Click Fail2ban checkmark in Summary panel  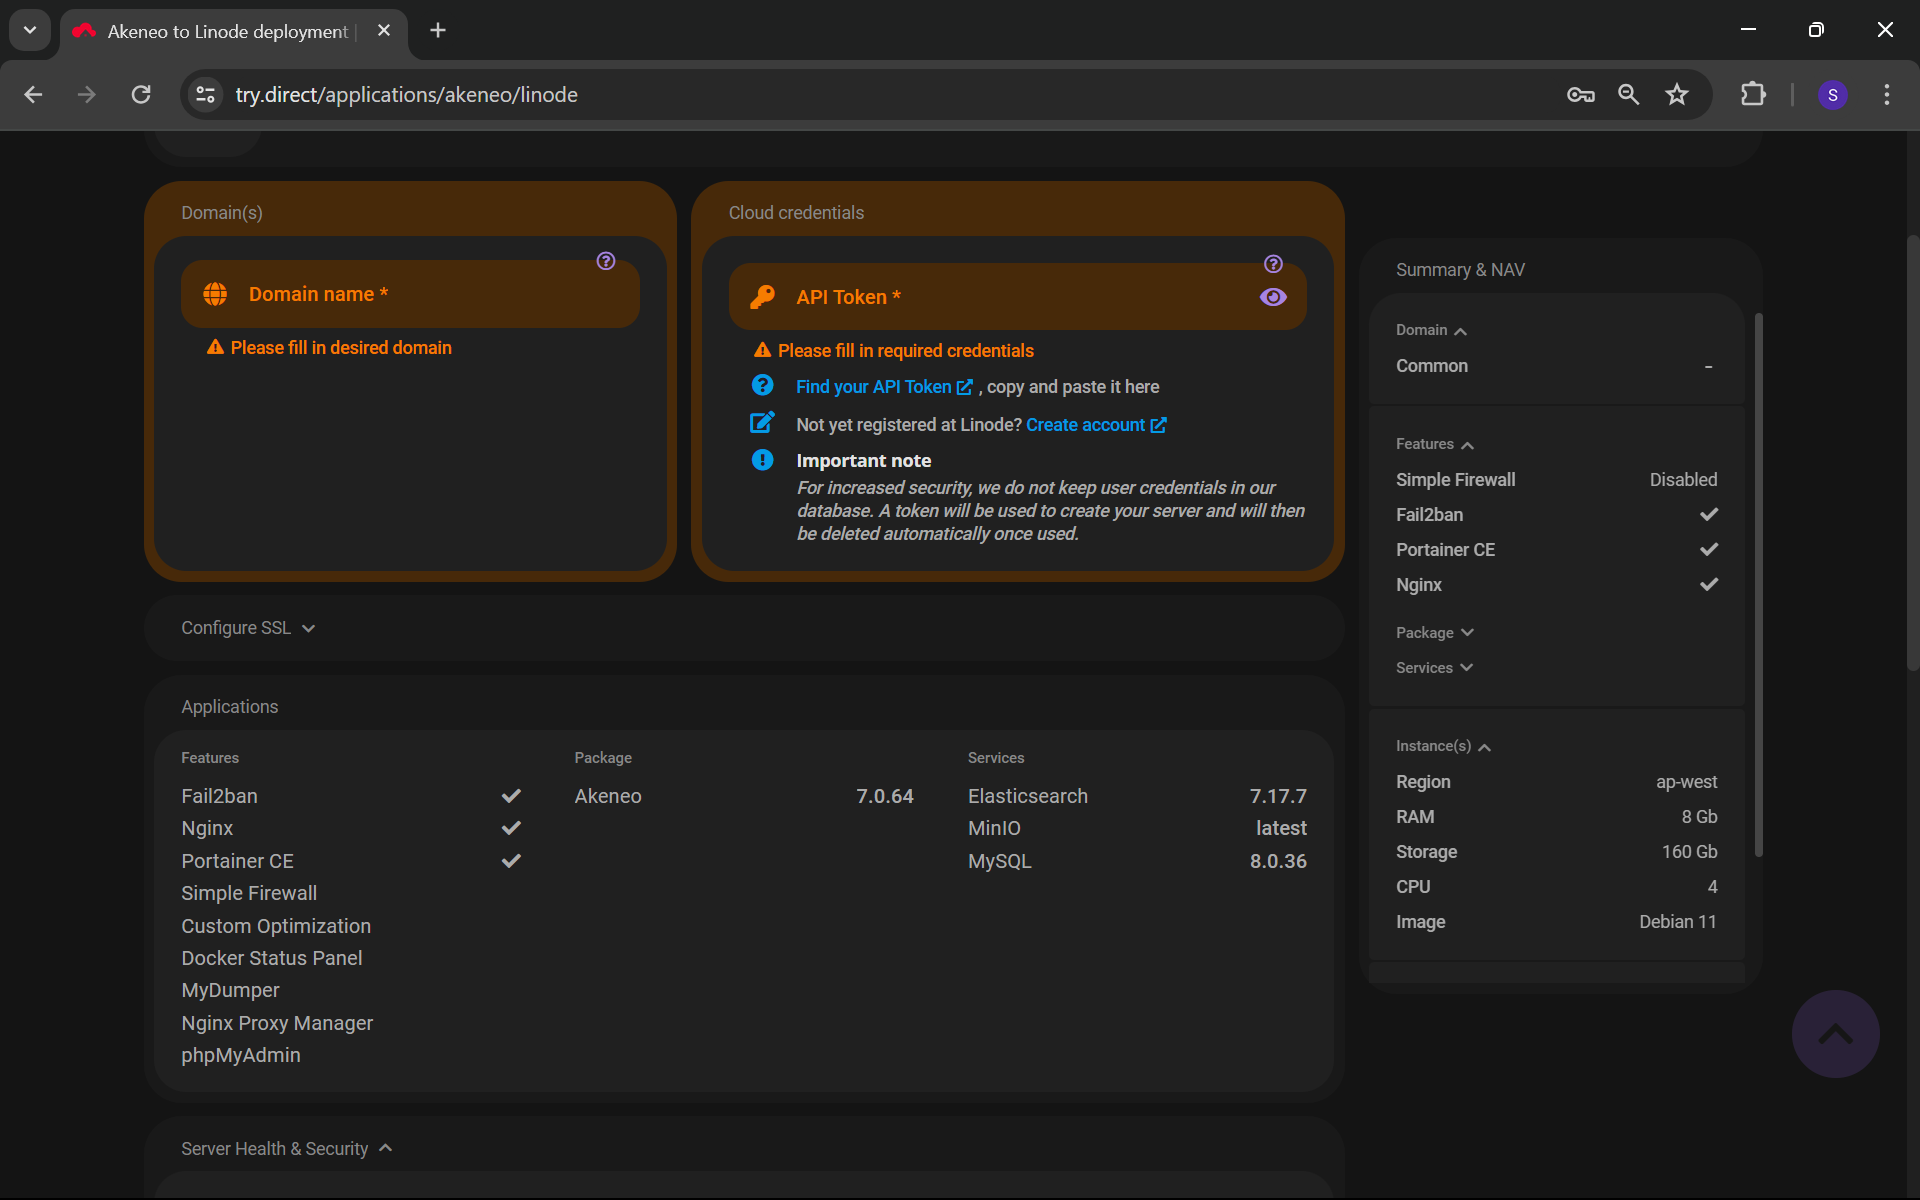pyautogui.click(x=1709, y=514)
